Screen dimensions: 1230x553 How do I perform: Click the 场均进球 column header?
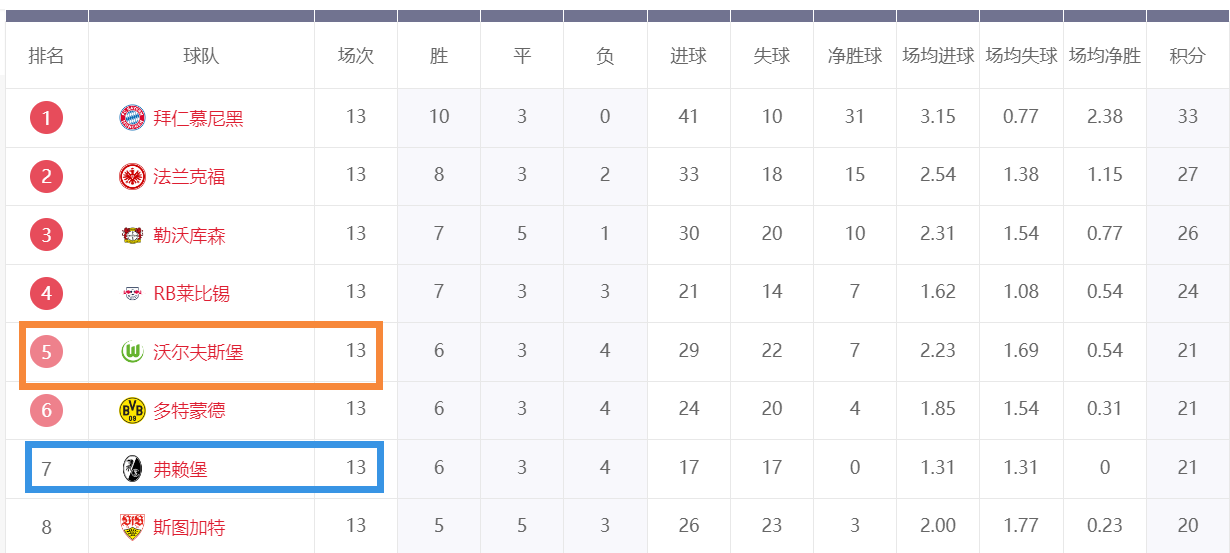(x=938, y=56)
